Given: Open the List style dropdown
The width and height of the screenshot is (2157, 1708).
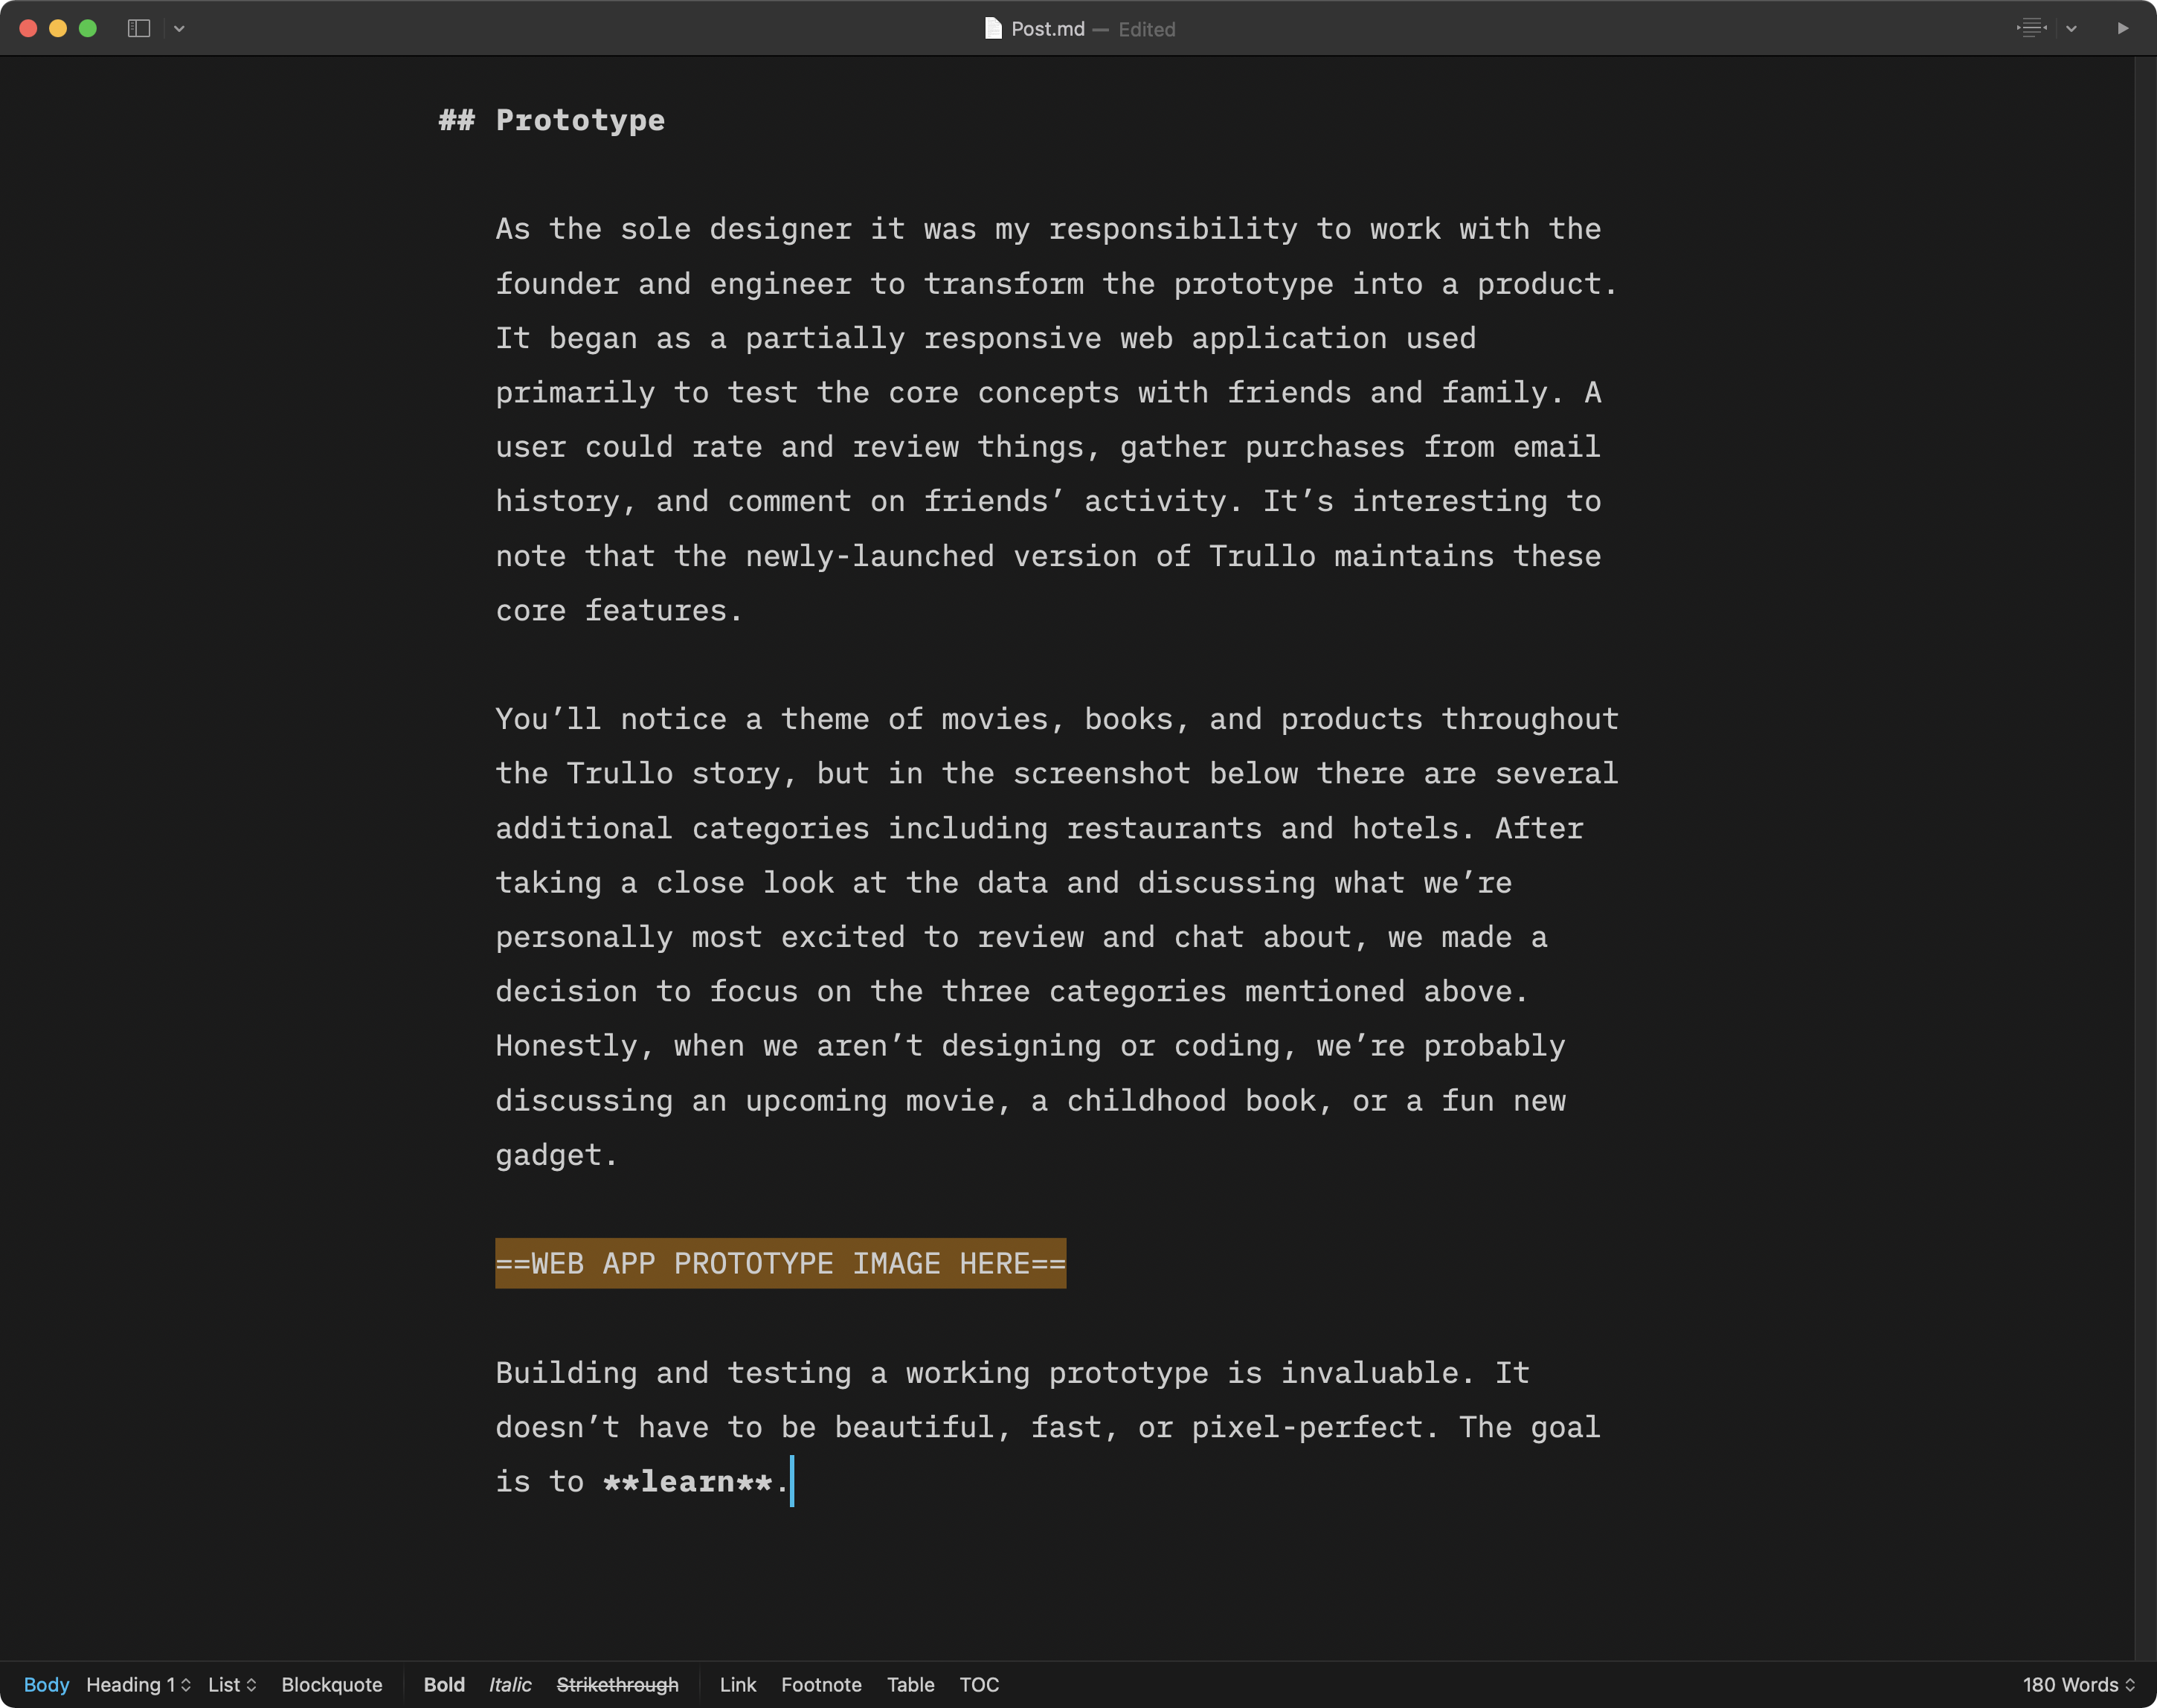Looking at the screenshot, I should pos(232,1684).
